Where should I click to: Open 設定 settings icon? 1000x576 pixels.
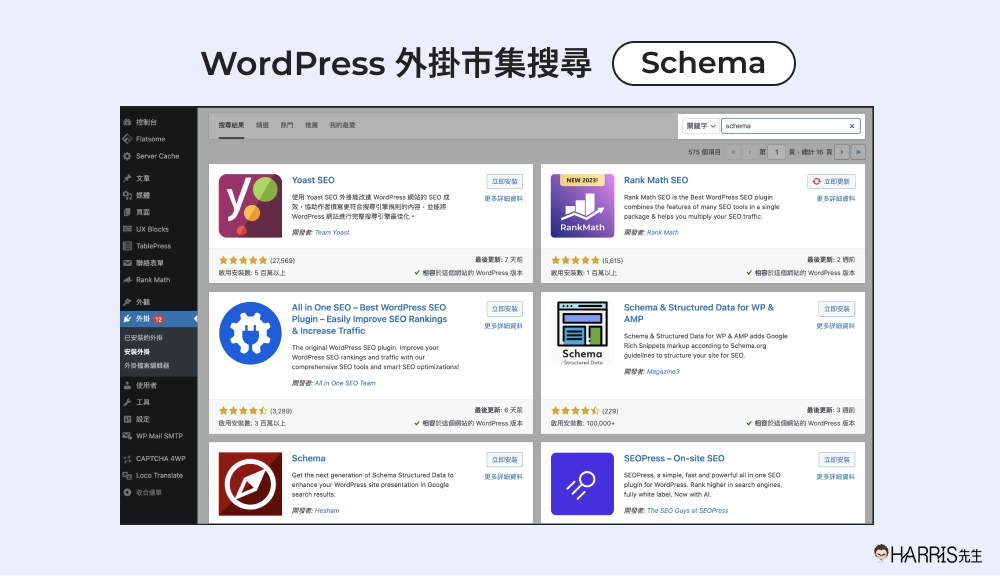[x=128, y=419]
